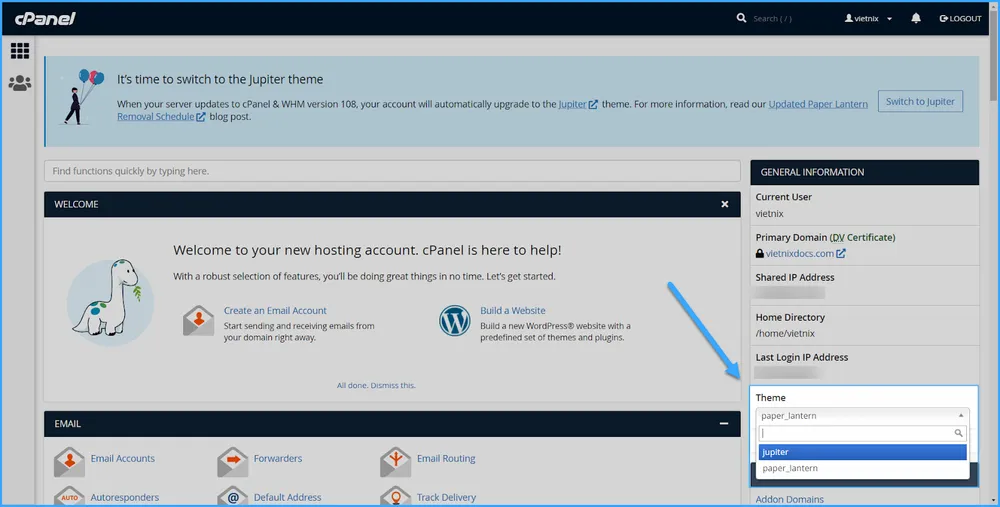Click the Logout link
This screenshot has height=507, width=1000.
point(960,18)
